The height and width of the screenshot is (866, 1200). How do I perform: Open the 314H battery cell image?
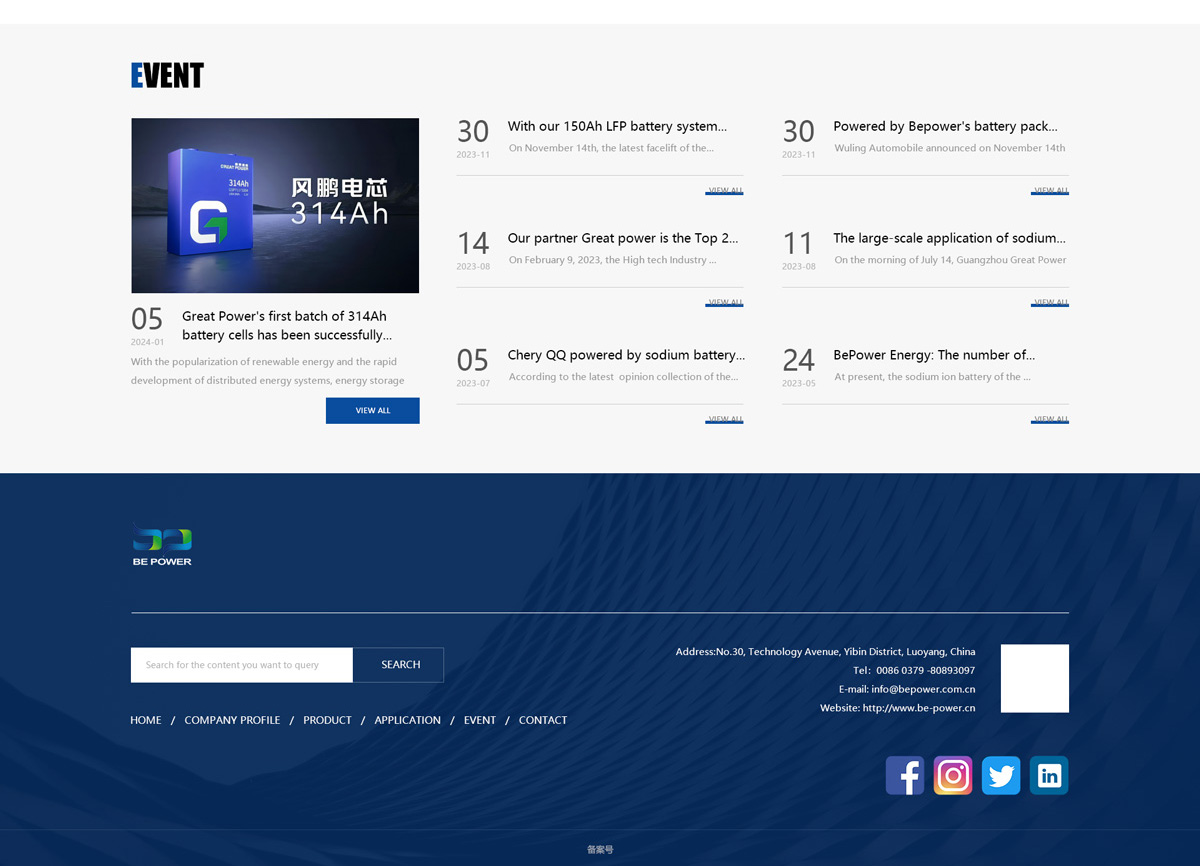coord(275,205)
